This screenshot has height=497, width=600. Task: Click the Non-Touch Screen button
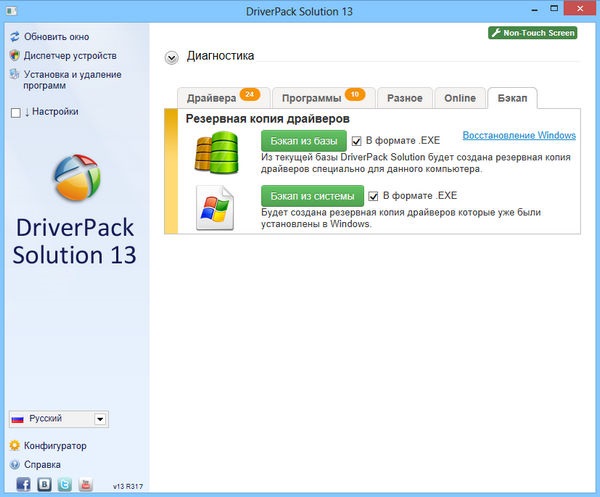pyautogui.click(x=533, y=33)
